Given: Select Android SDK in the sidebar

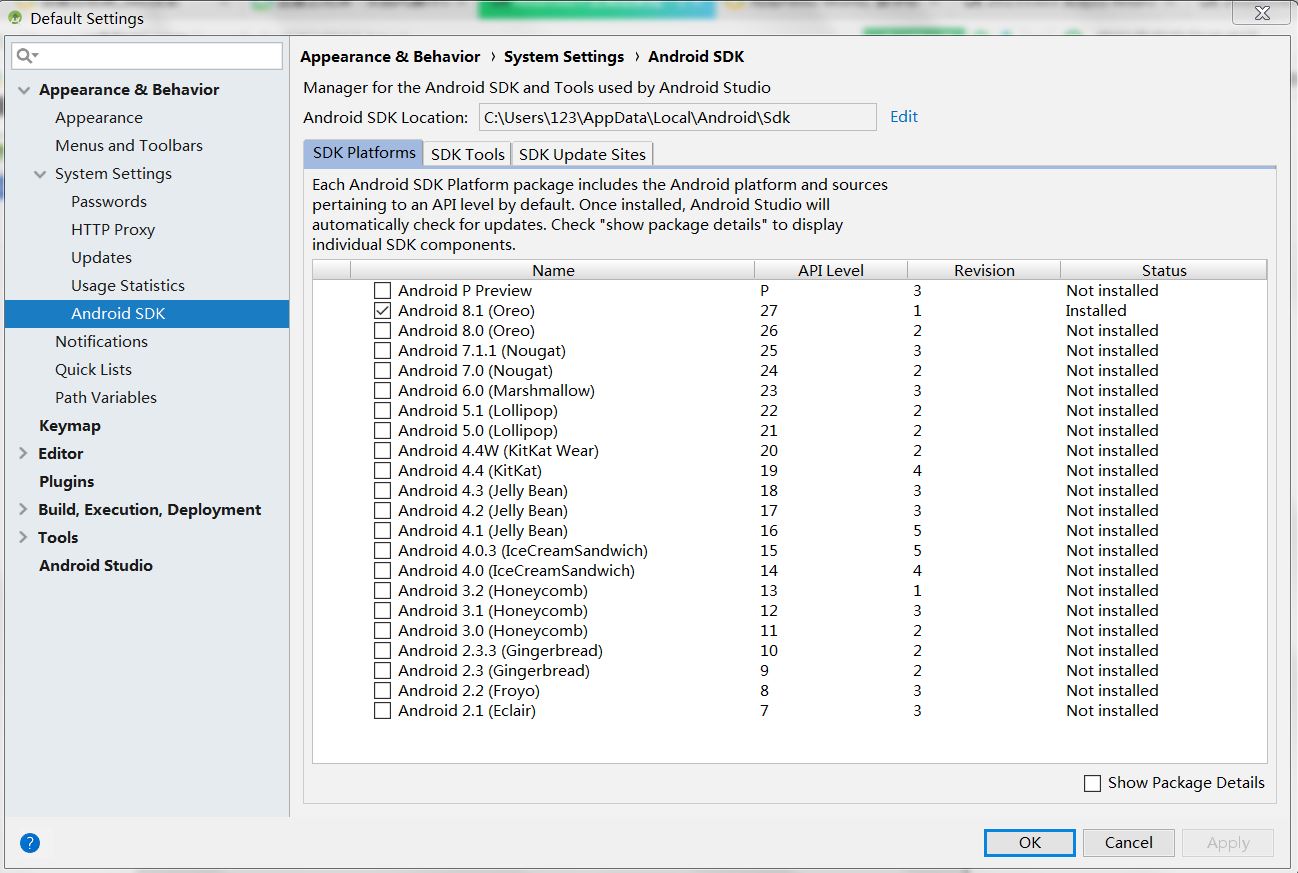Looking at the screenshot, I should pyautogui.click(x=147, y=314).
